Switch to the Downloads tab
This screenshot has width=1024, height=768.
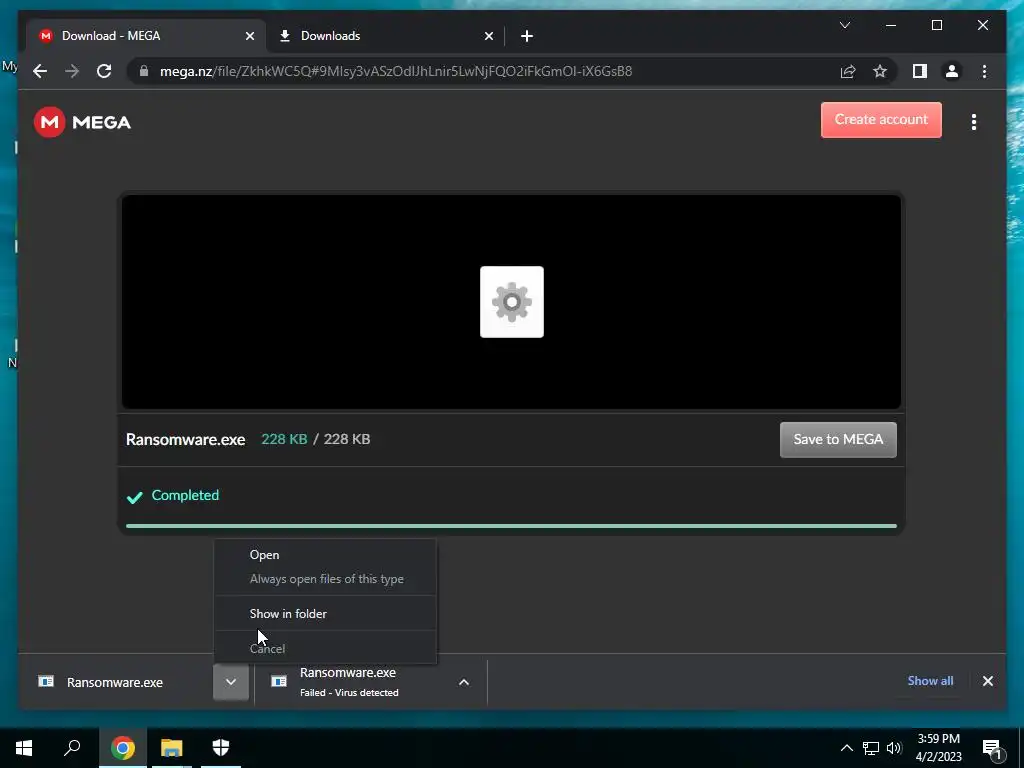(385, 36)
